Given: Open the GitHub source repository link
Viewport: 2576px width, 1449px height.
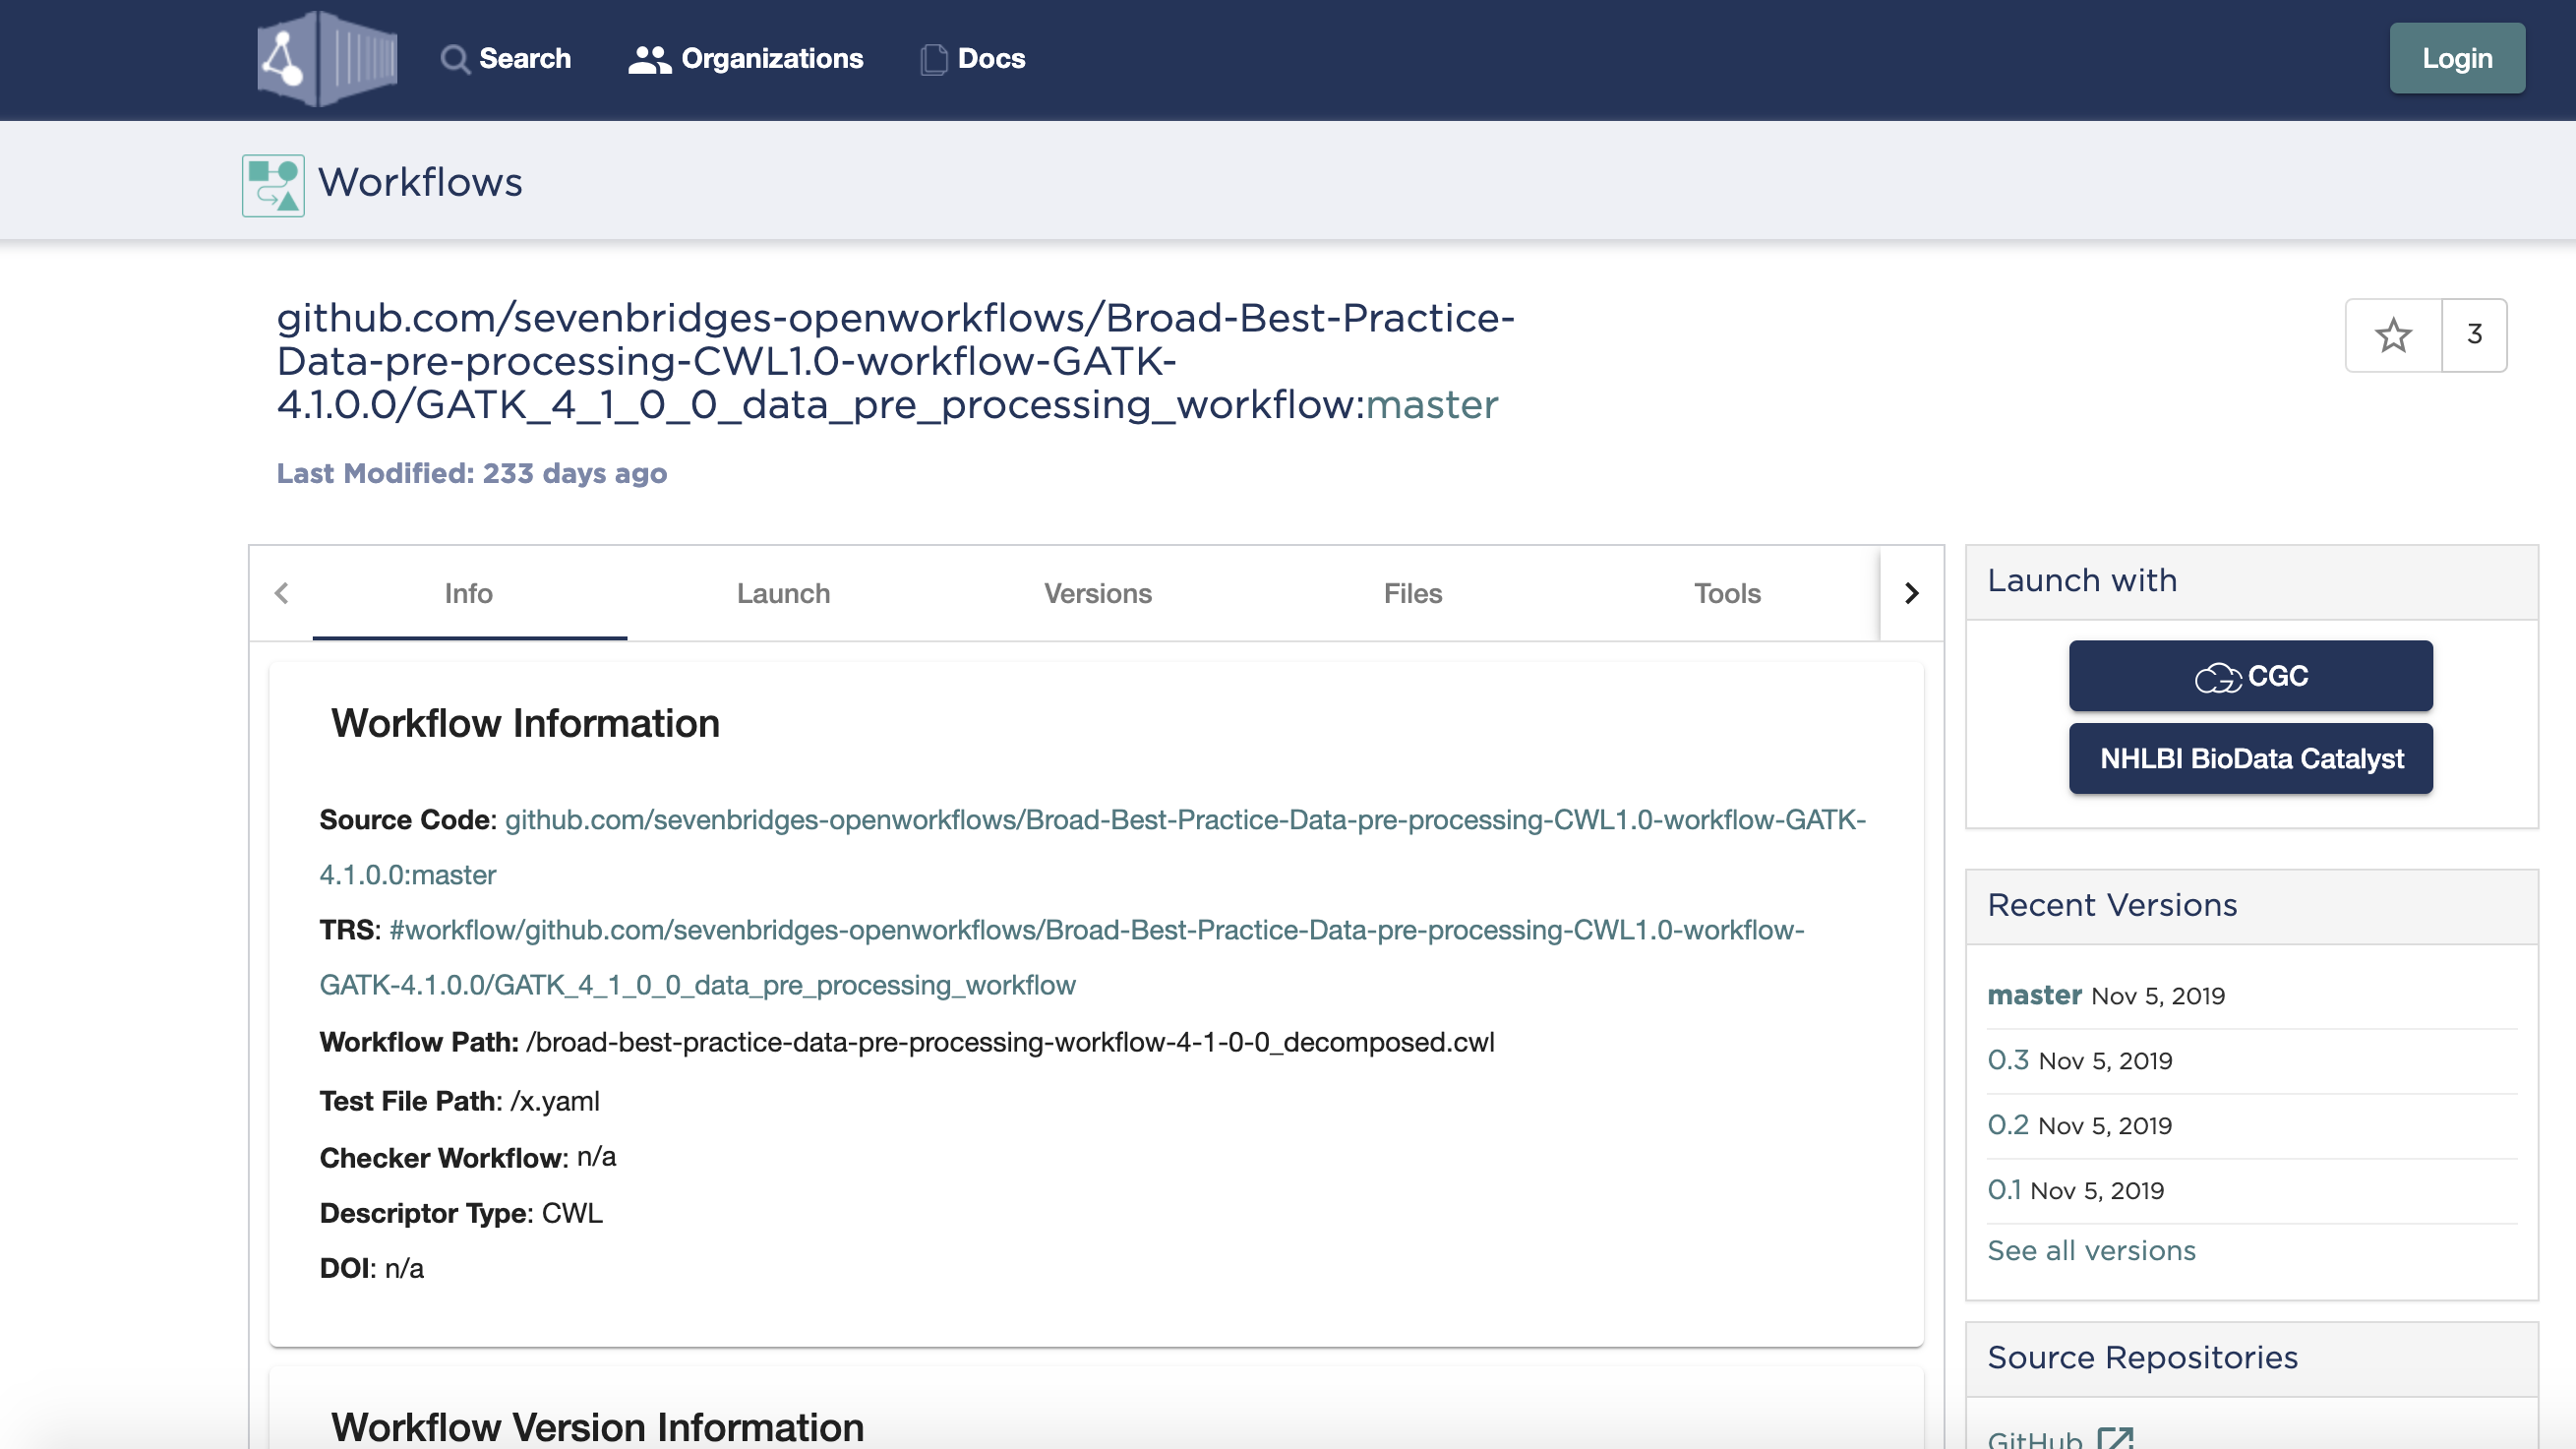Looking at the screenshot, I should coord(2034,1438).
